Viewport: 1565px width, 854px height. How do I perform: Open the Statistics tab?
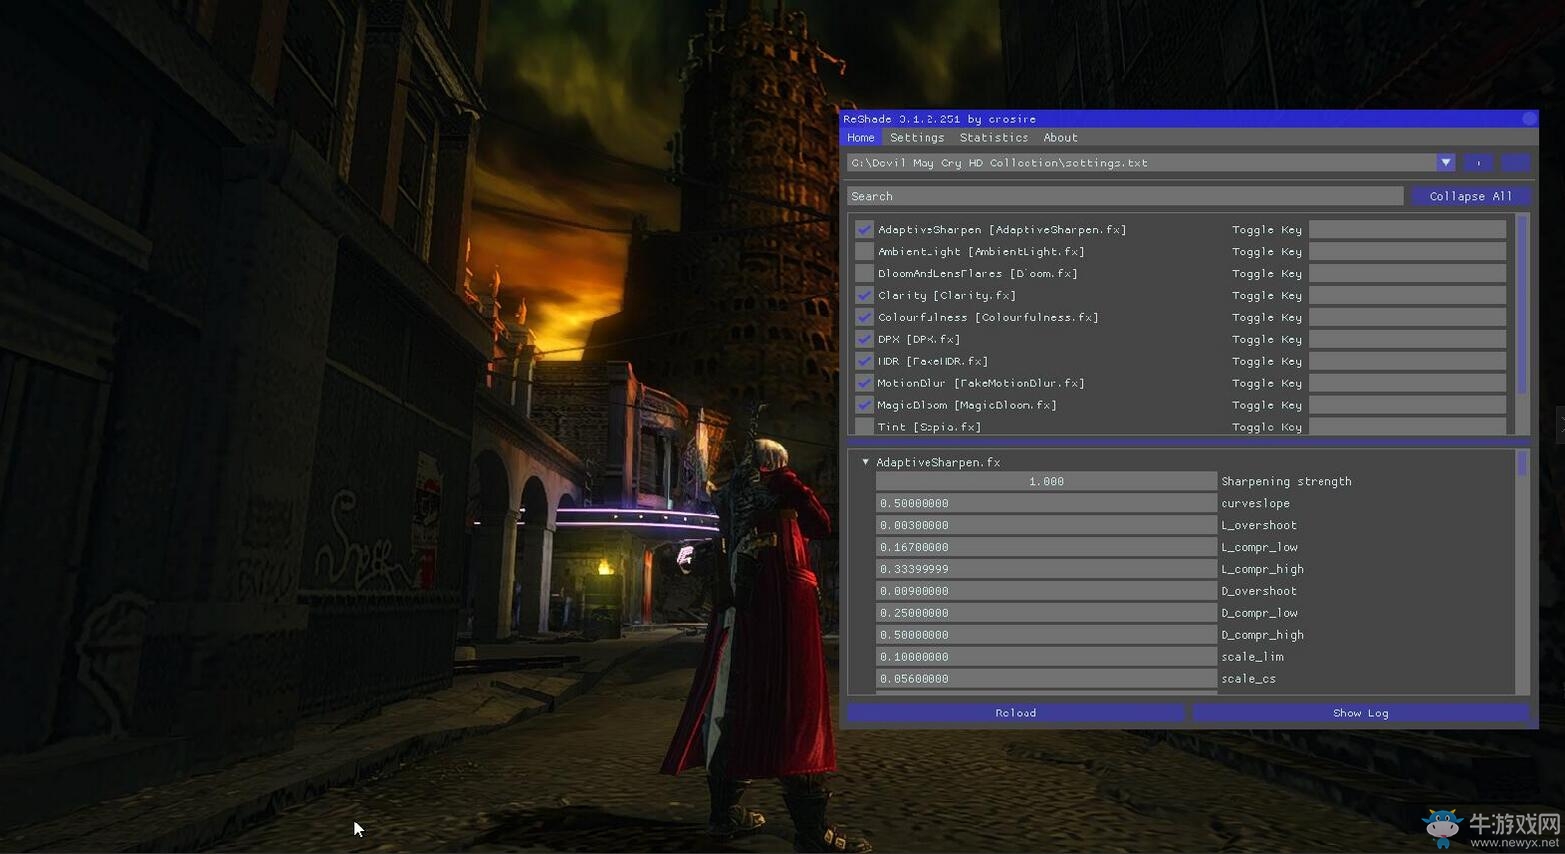(x=994, y=138)
